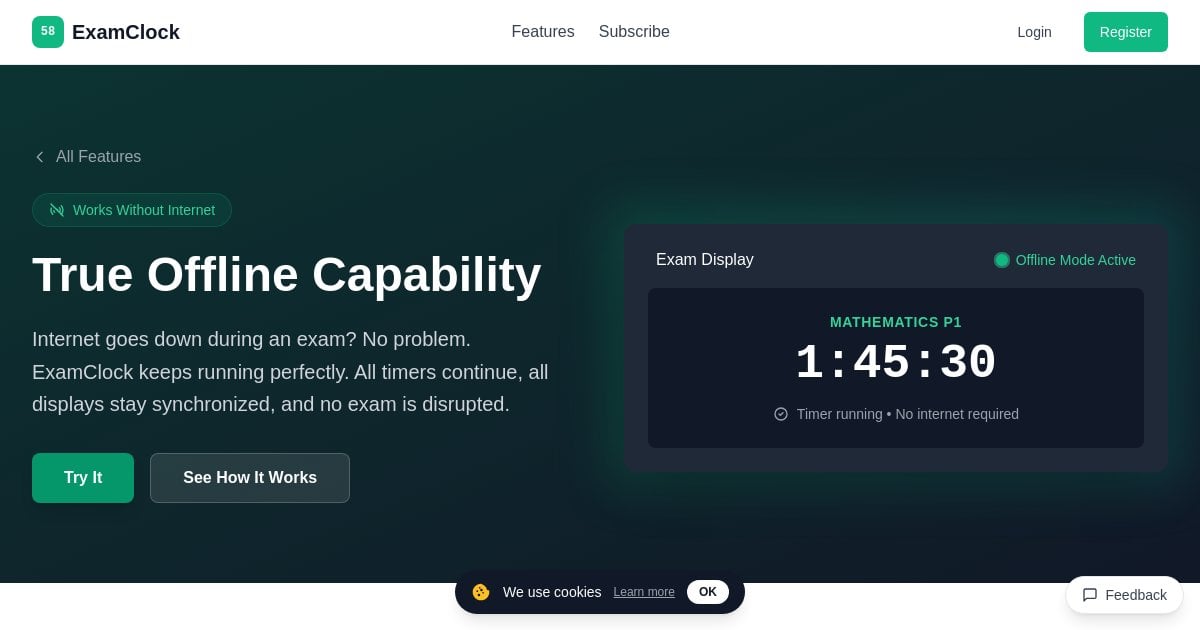Accept cookies with the OK button

coord(708,592)
